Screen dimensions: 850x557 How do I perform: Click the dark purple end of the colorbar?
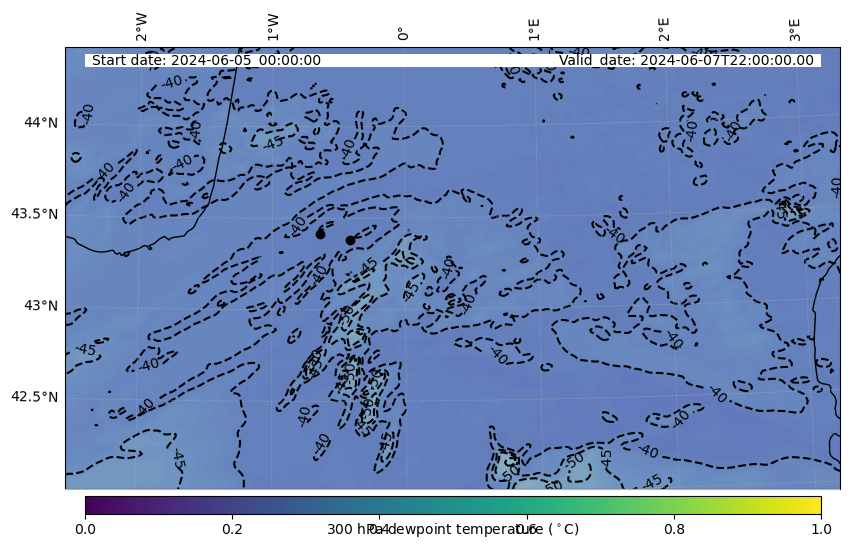91,504
